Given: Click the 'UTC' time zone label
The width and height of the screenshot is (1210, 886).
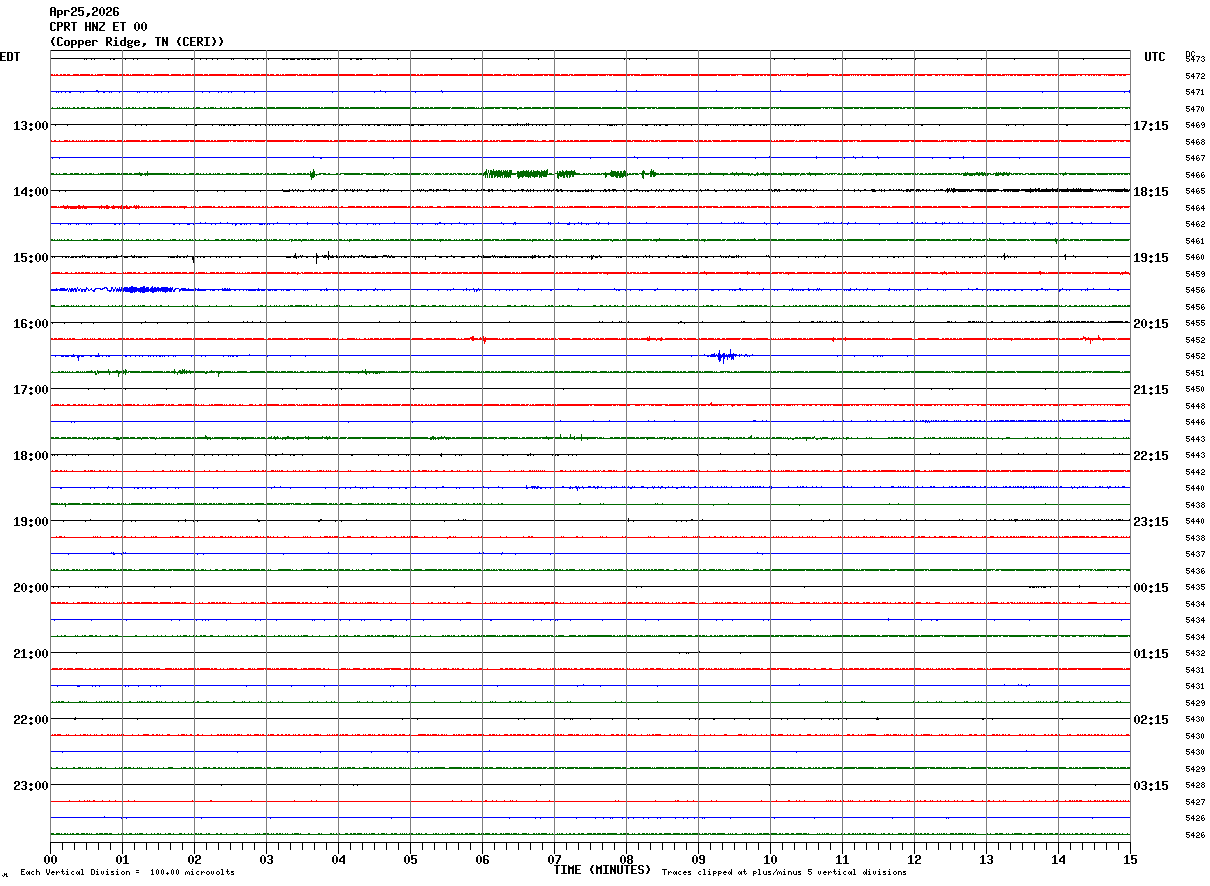Looking at the screenshot, I should pos(1155,57).
